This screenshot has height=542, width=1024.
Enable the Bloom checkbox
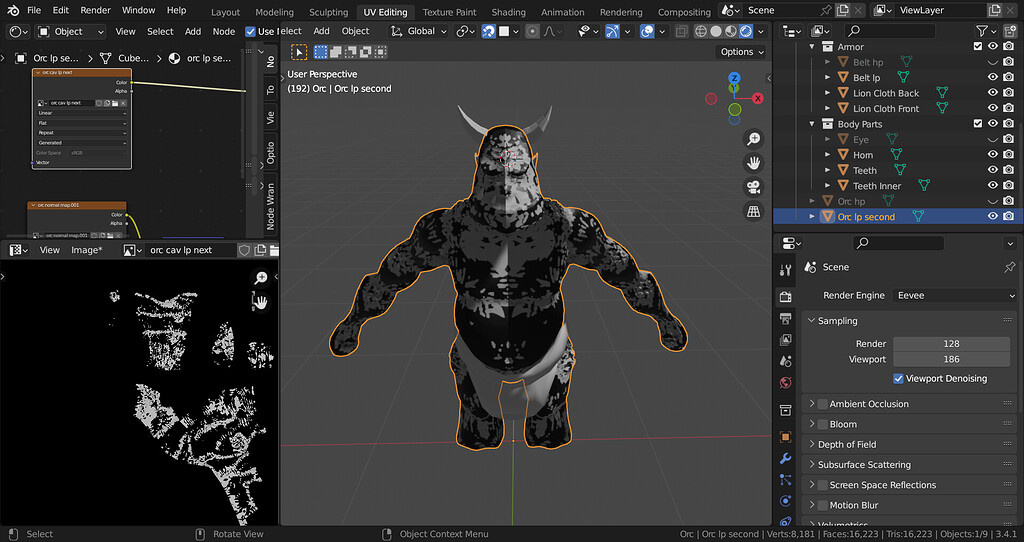click(x=823, y=424)
